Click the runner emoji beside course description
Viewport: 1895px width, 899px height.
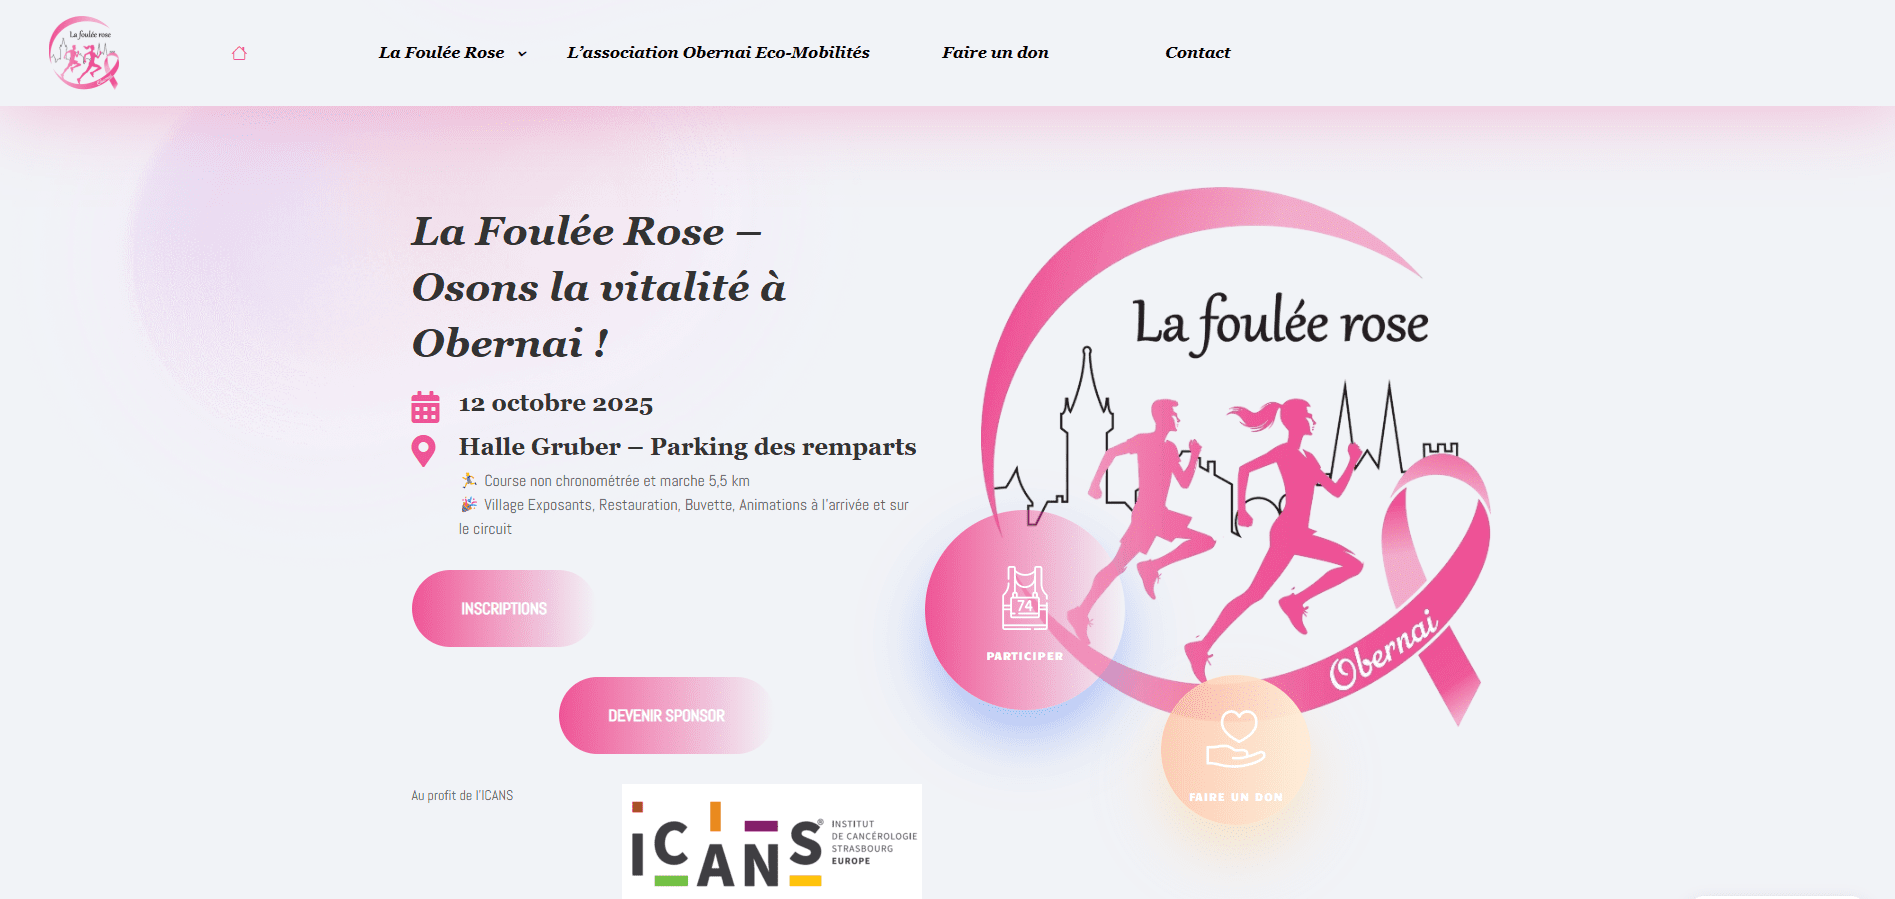(x=468, y=481)
